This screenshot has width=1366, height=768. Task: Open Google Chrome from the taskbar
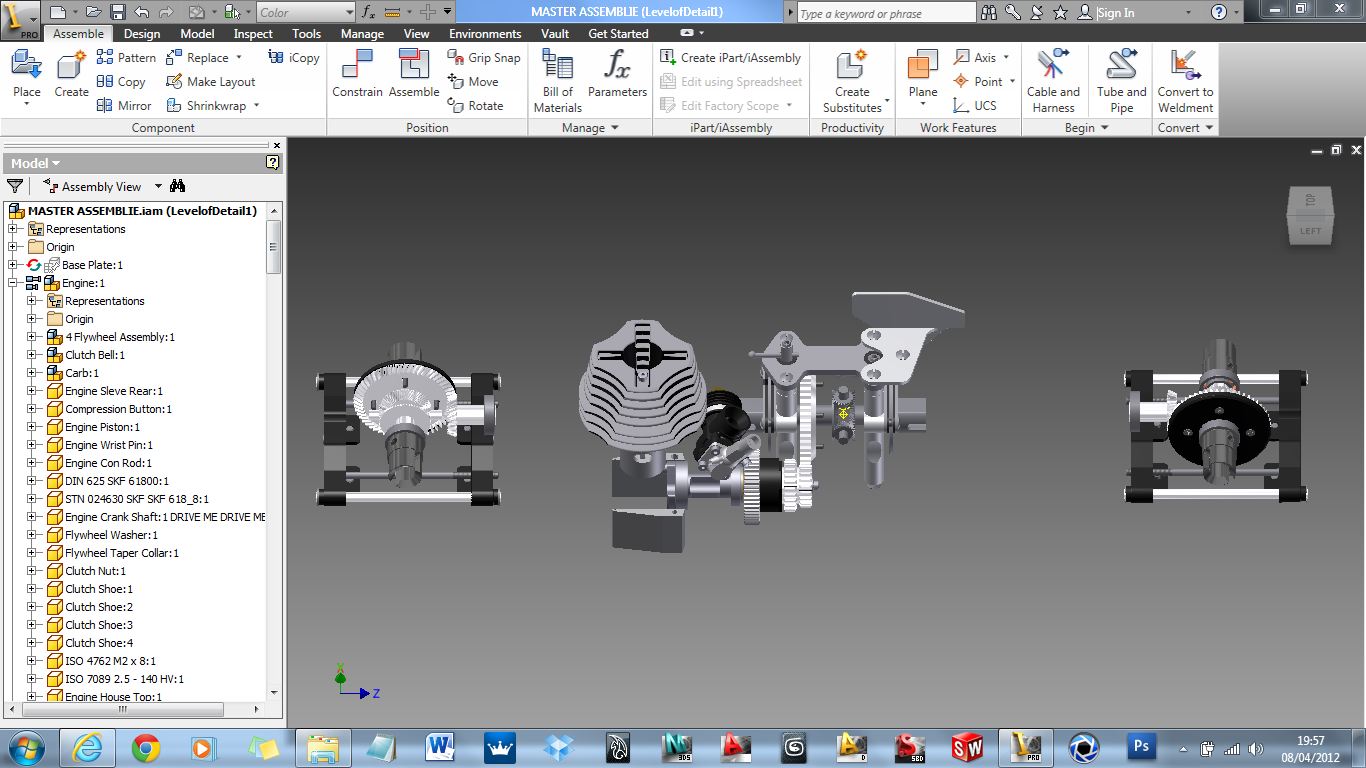[146, 748]
